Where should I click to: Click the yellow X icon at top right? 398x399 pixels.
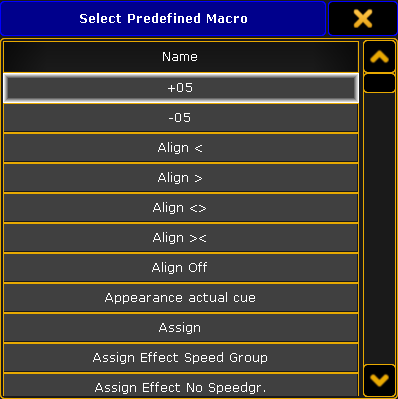coord(363,18)
